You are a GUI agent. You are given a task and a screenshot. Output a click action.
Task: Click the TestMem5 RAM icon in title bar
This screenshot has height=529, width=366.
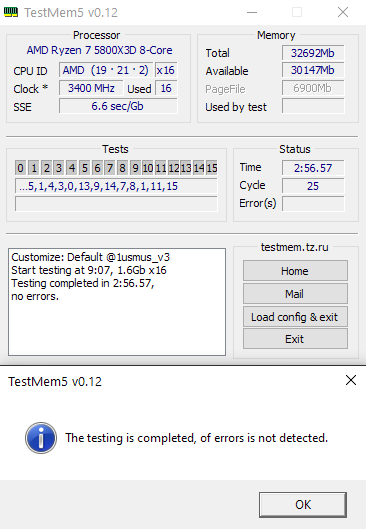[x=11, y=12]
